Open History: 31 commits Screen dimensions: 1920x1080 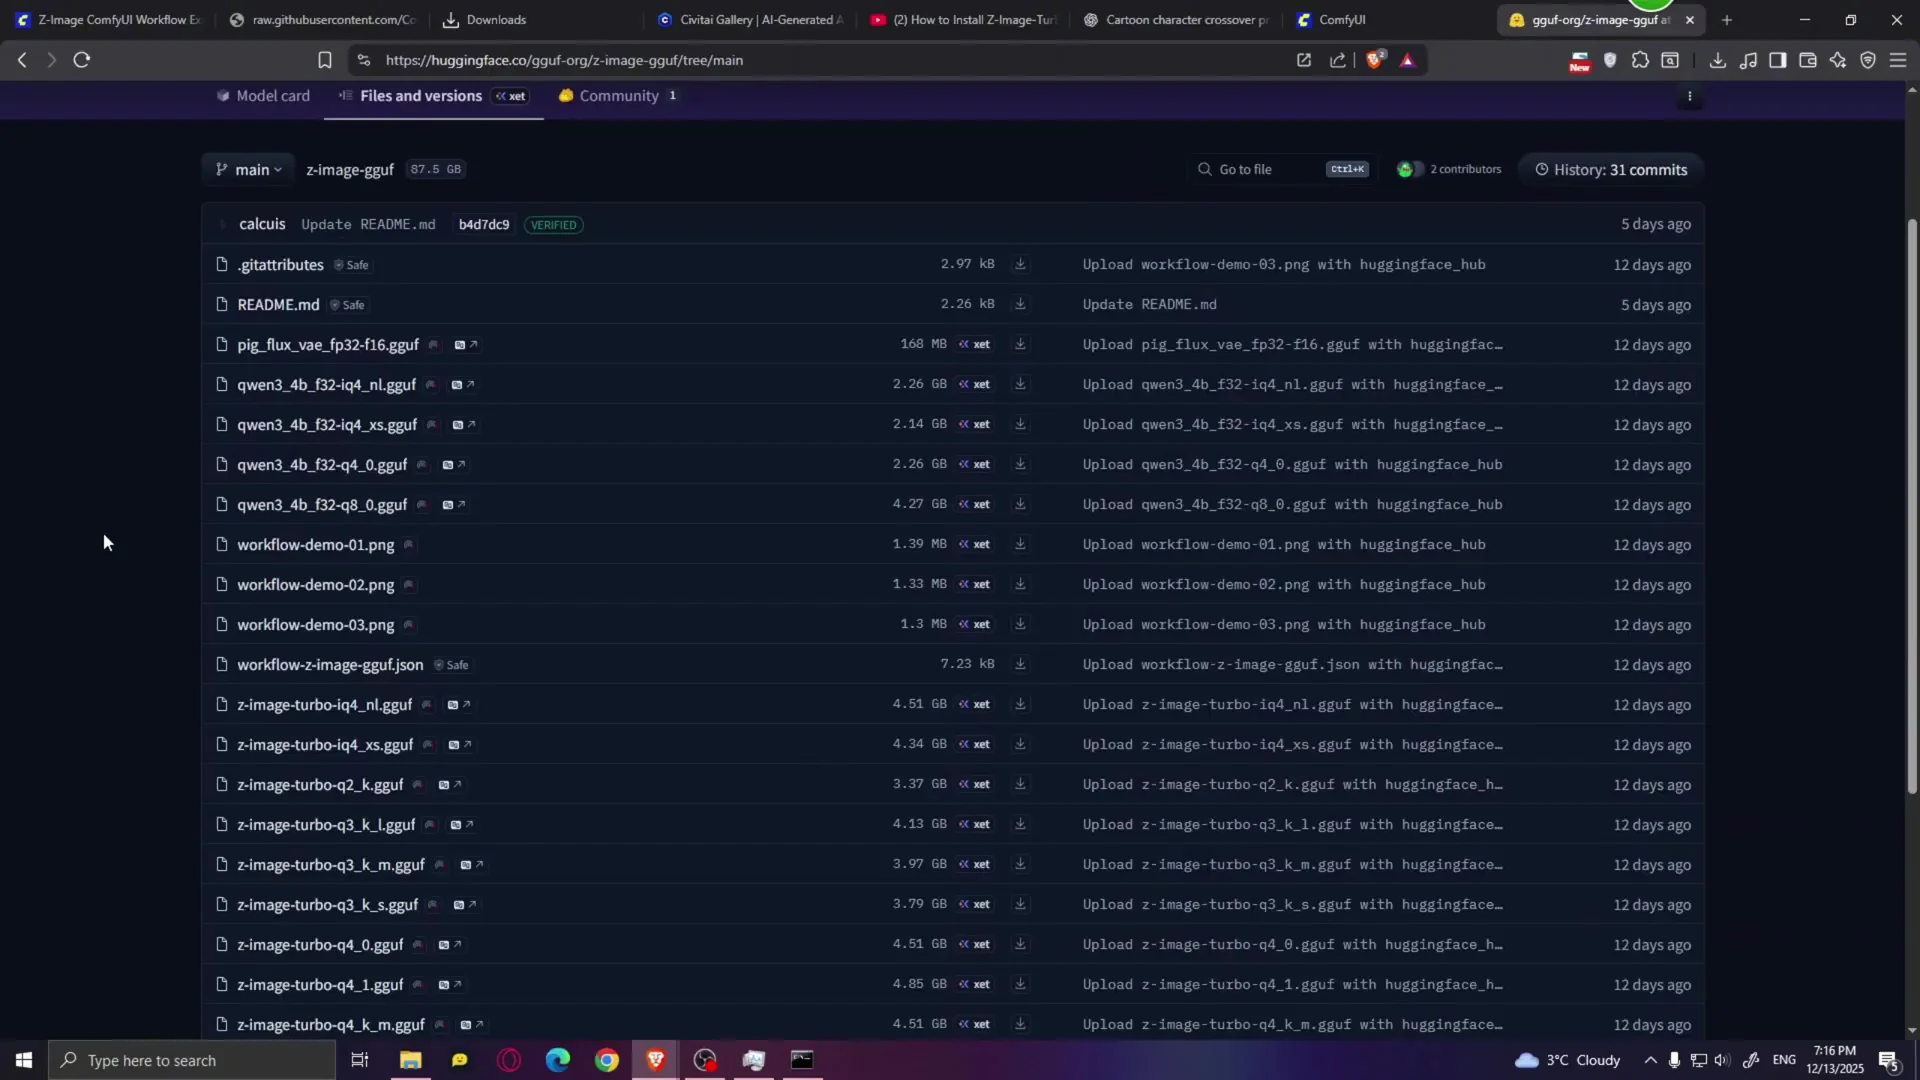(1610, 170)
